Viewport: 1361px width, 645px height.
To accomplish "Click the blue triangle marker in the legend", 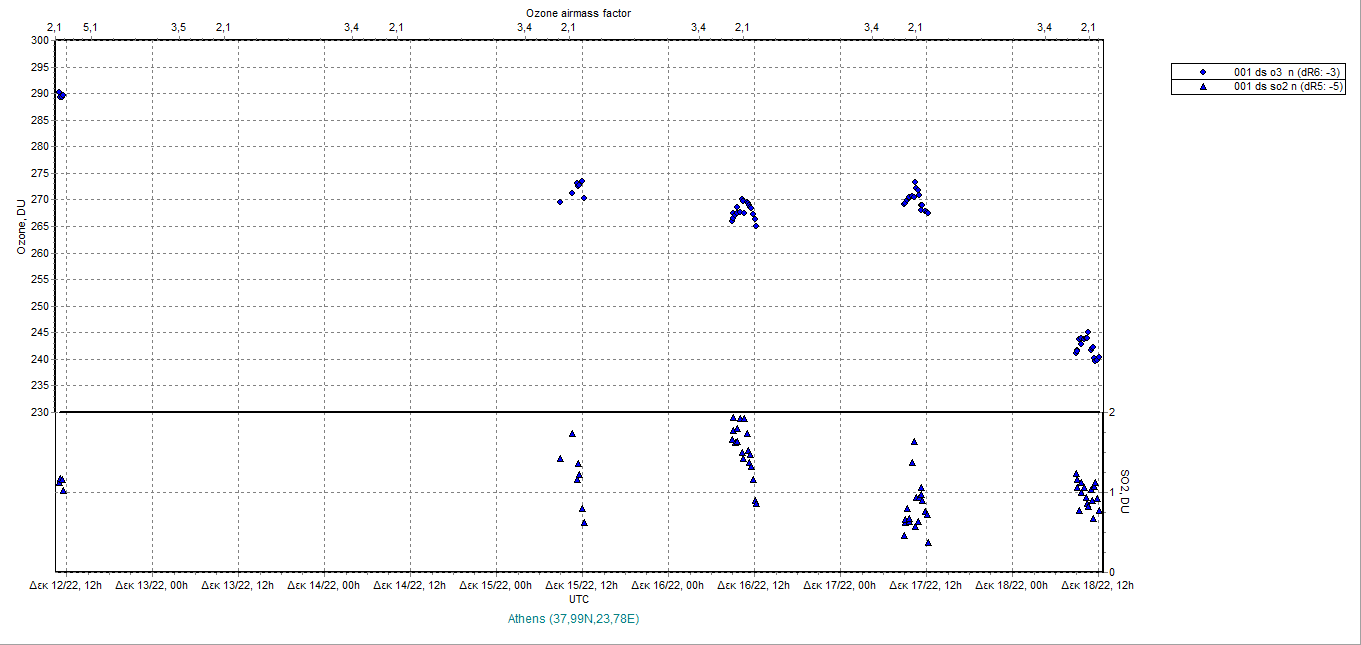I will click(x=1203, y=87).
